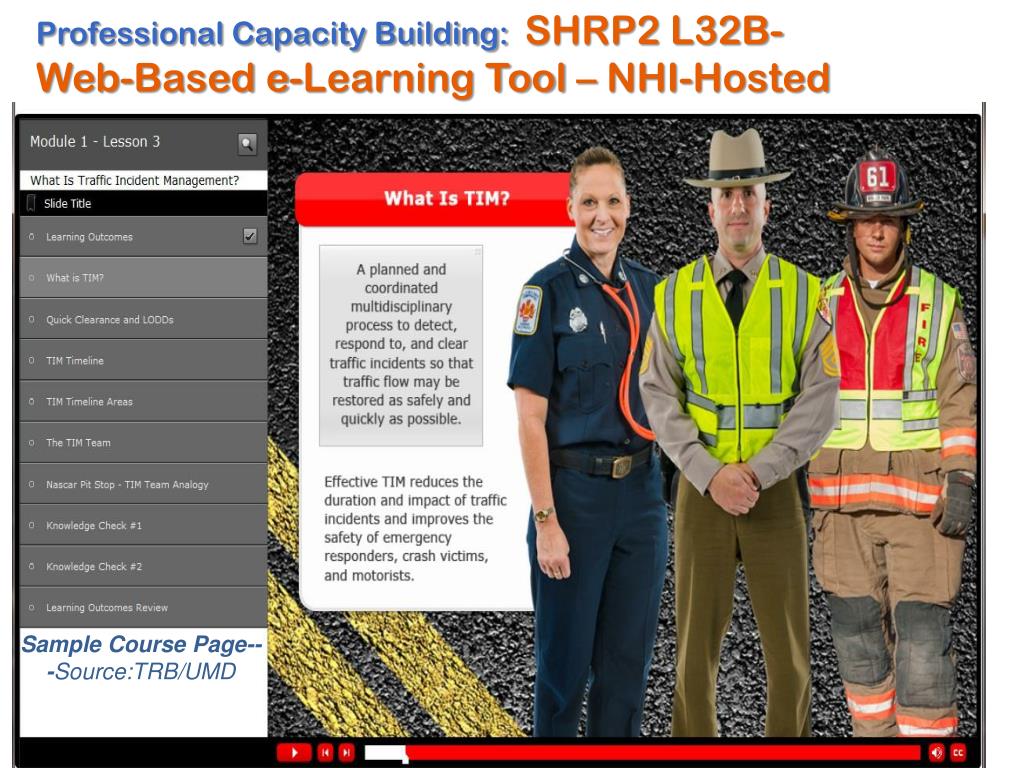1024x768 pixels.
Task: Select 'What is TIM?' in table of contents
Action: [x=75, y=278]
